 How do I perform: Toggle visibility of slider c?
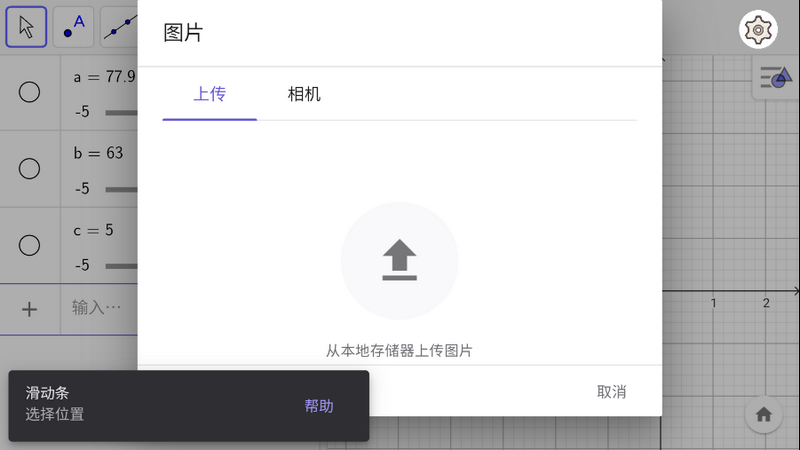tap(30, 245)
